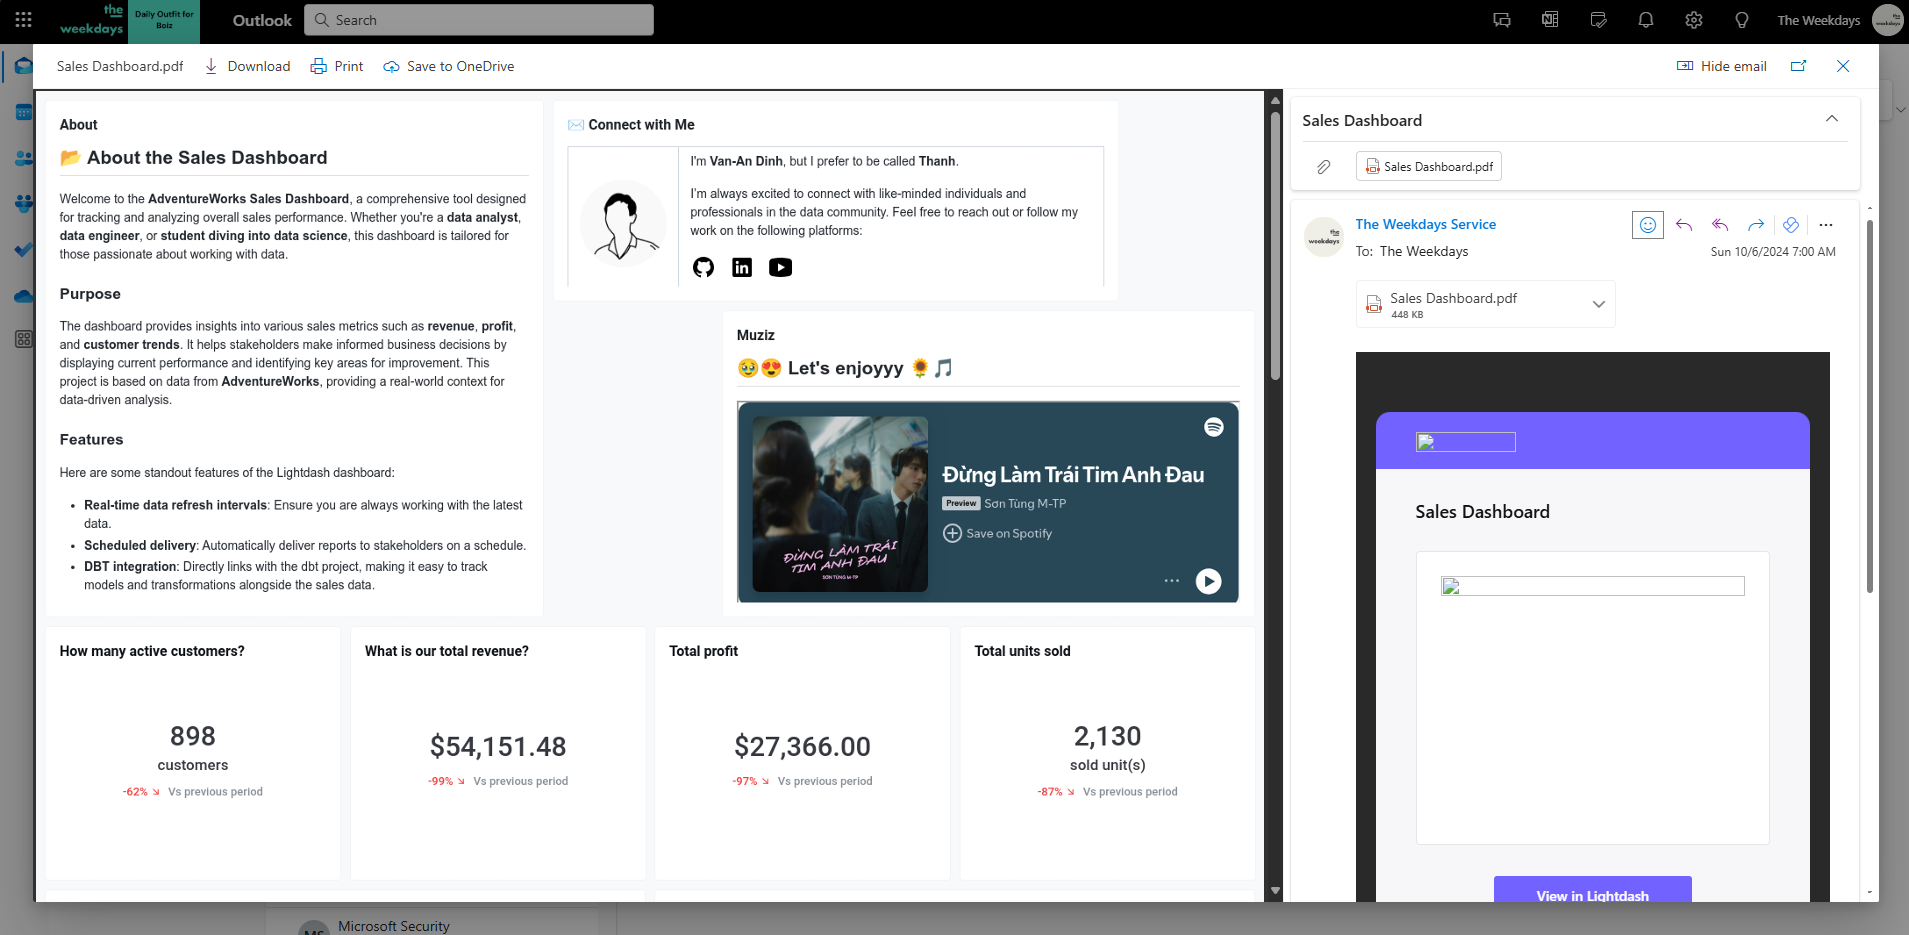Click Microsoft Security in the background mail list
The height and width of the screenshot is (935, 1909).
pyautogui.click(x=394, y=926)
